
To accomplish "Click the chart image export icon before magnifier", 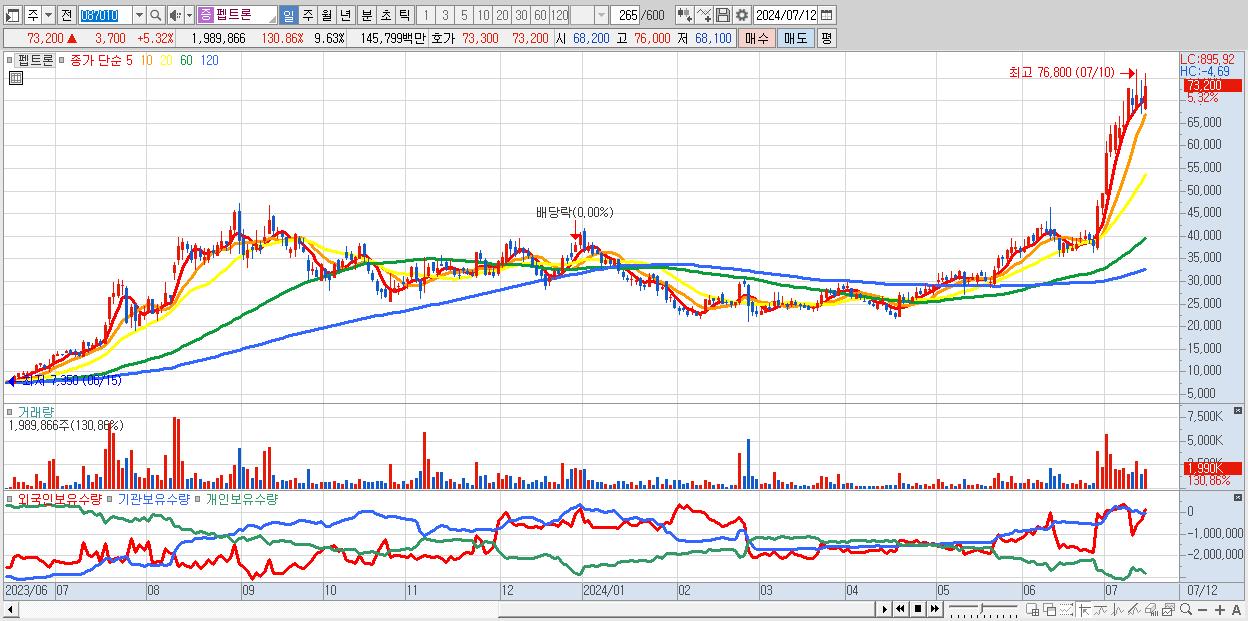I will [1168, 609].
